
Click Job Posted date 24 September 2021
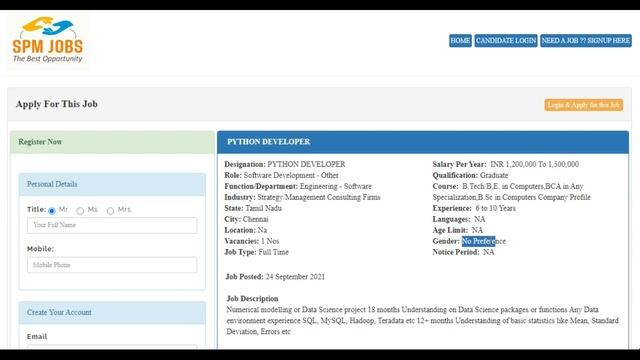[x=295, y=277]
